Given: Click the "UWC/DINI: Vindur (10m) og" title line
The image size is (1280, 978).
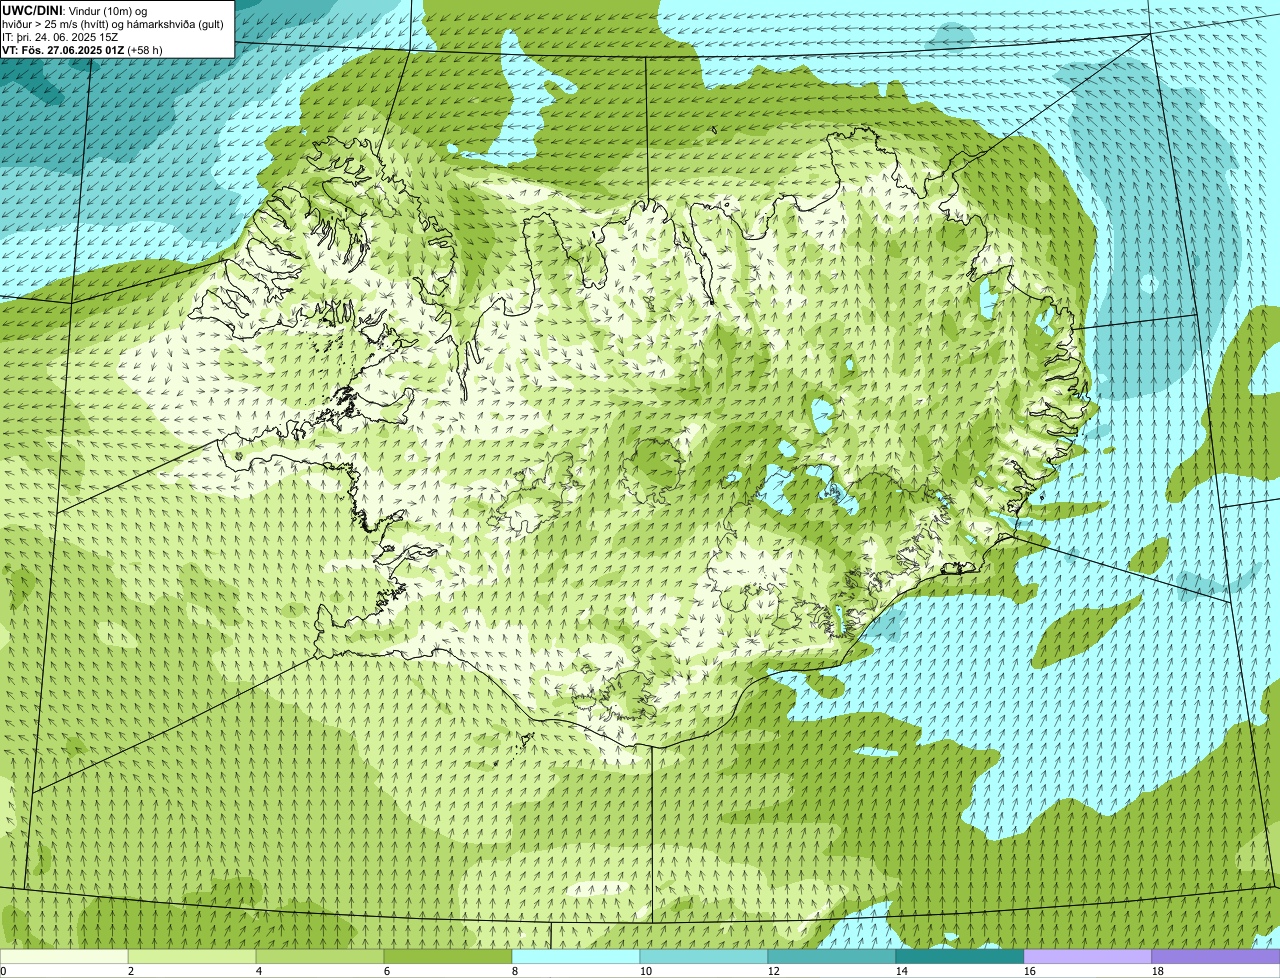Looking at the screenshot, I should [x=75, y=11].
